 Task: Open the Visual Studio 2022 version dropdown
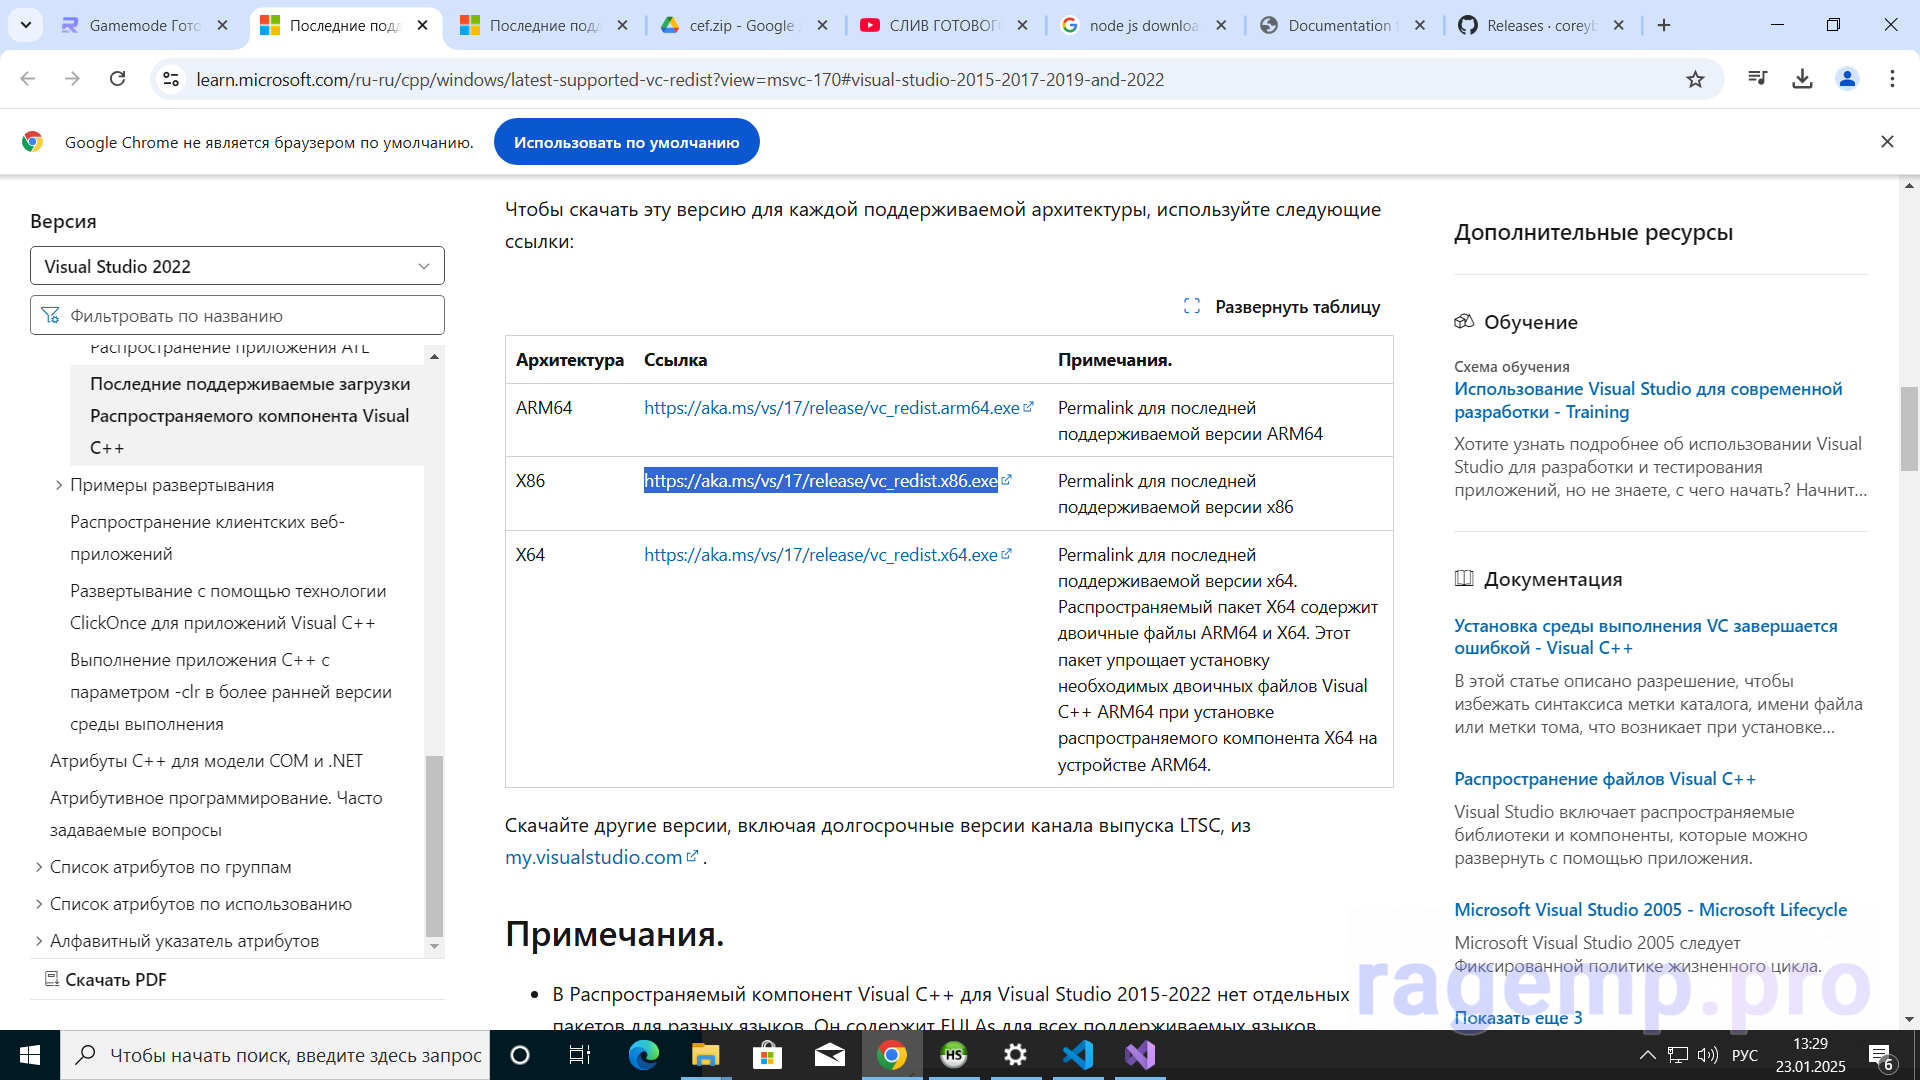click(237, 266)
